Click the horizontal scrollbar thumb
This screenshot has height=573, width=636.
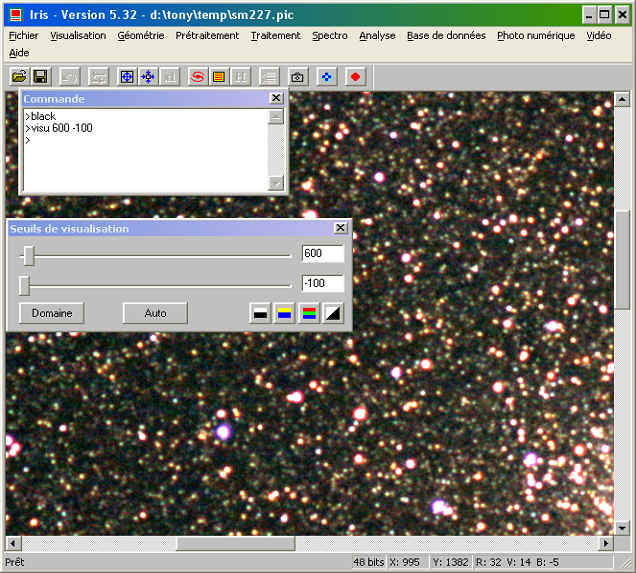pos(236,543)
